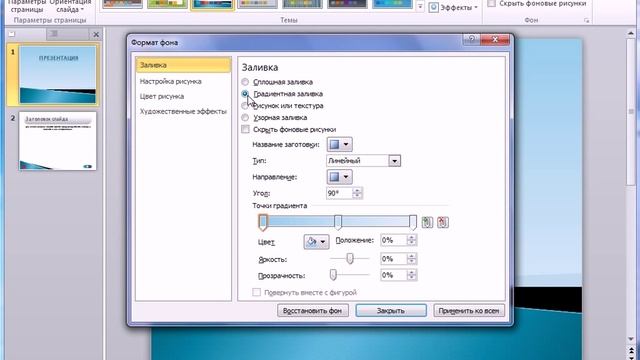Image resolution: width=640 pixels, height=360 pixels.
Task: Select the fifth theme thumbnail in the ribbon
Action: point(302,4)
